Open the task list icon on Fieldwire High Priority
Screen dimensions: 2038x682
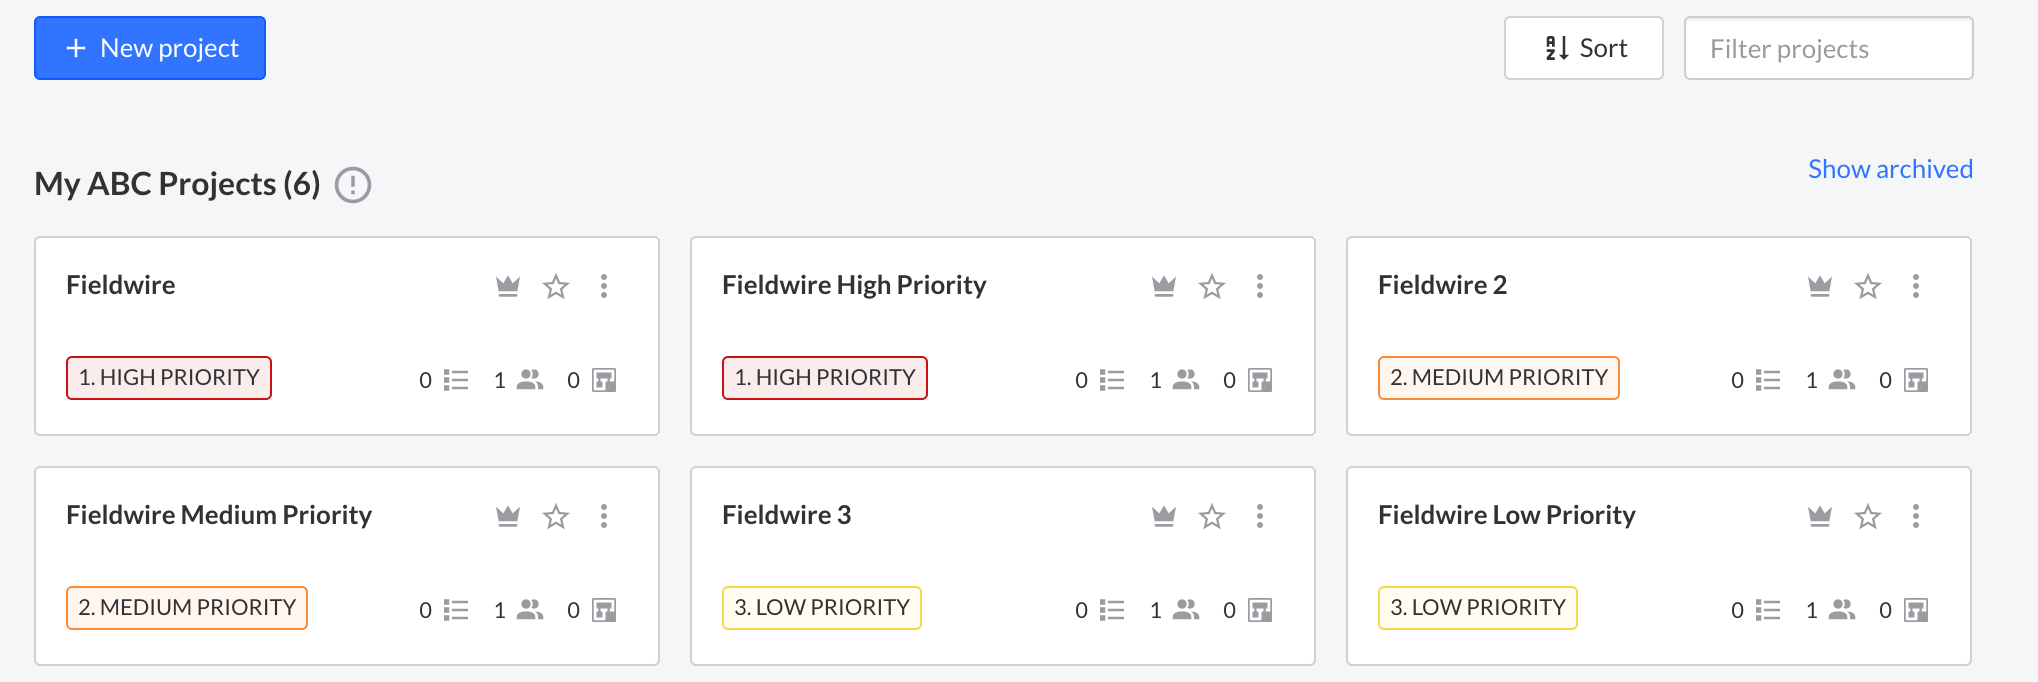tap(1111, 380)
